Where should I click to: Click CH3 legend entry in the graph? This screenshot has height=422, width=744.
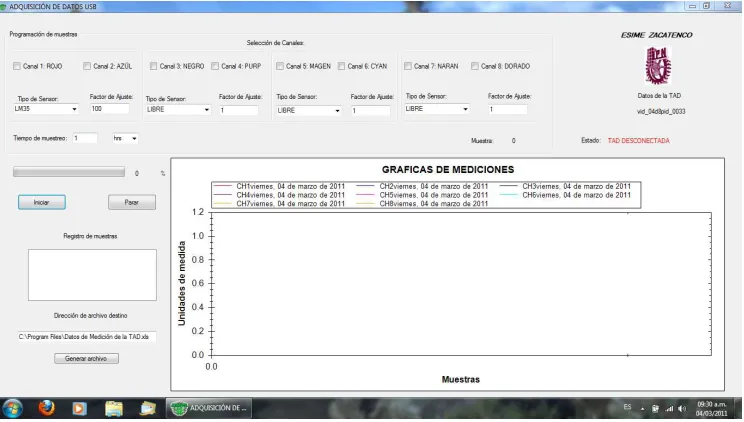(565, 187)
